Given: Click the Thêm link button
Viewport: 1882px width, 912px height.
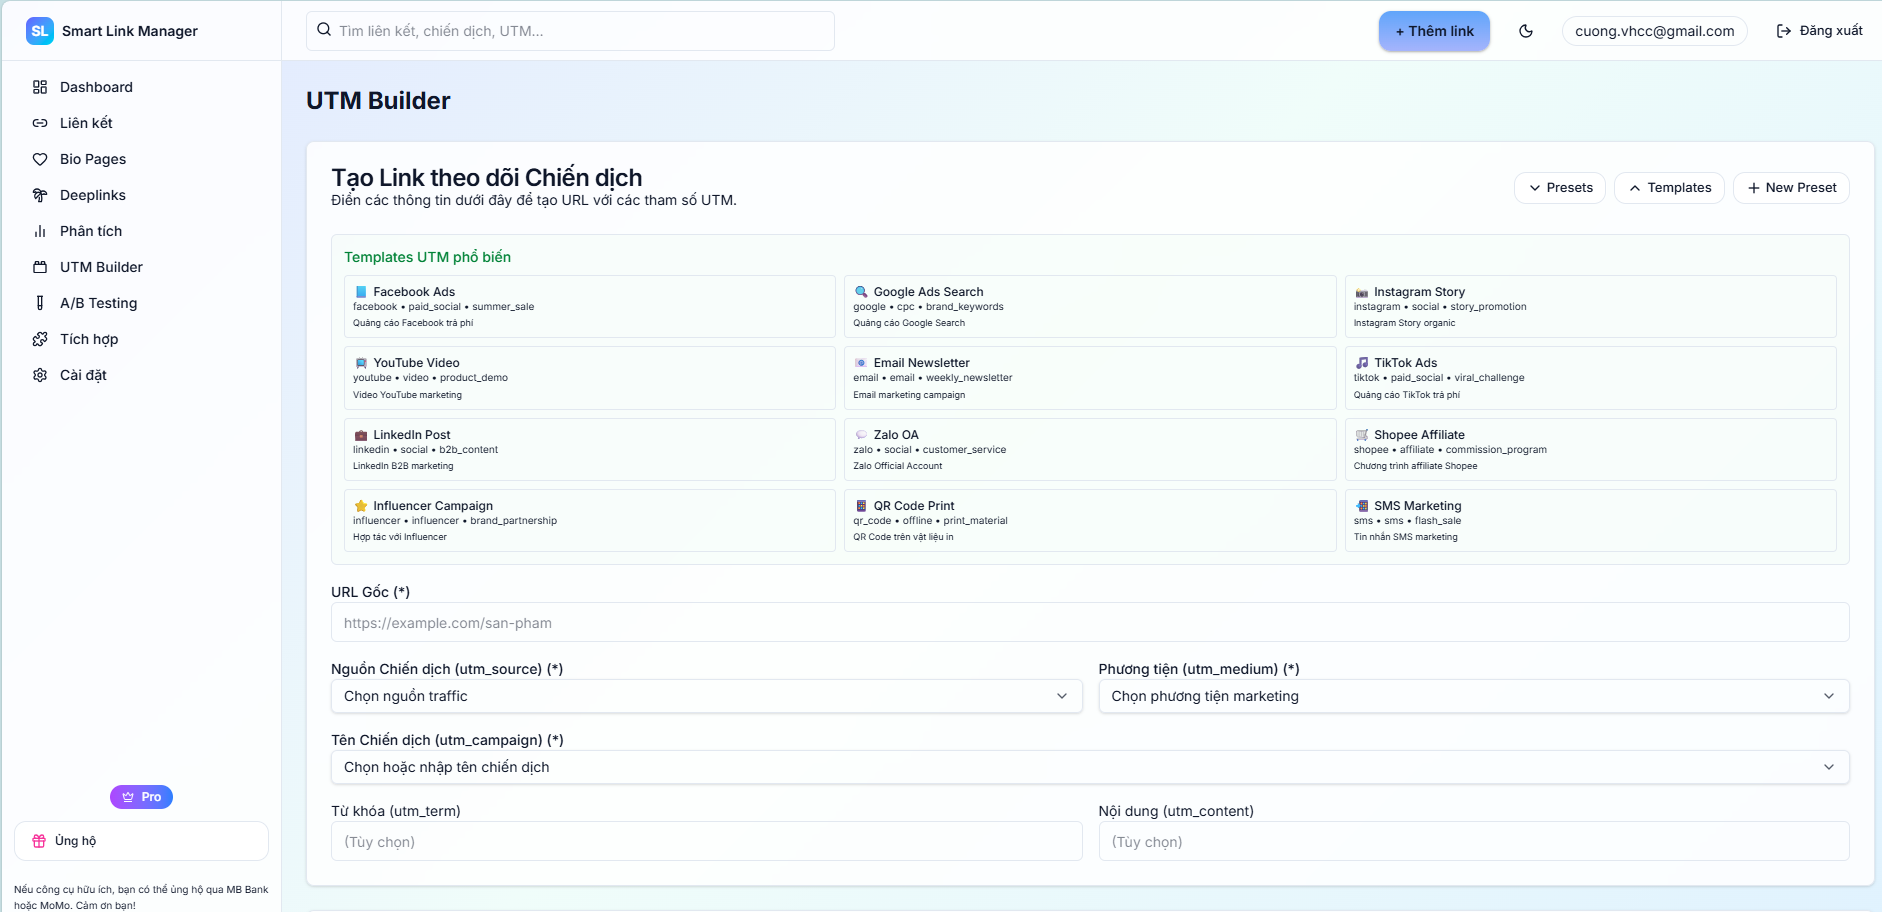Looking at the screenshot, I should (1434, 31).
